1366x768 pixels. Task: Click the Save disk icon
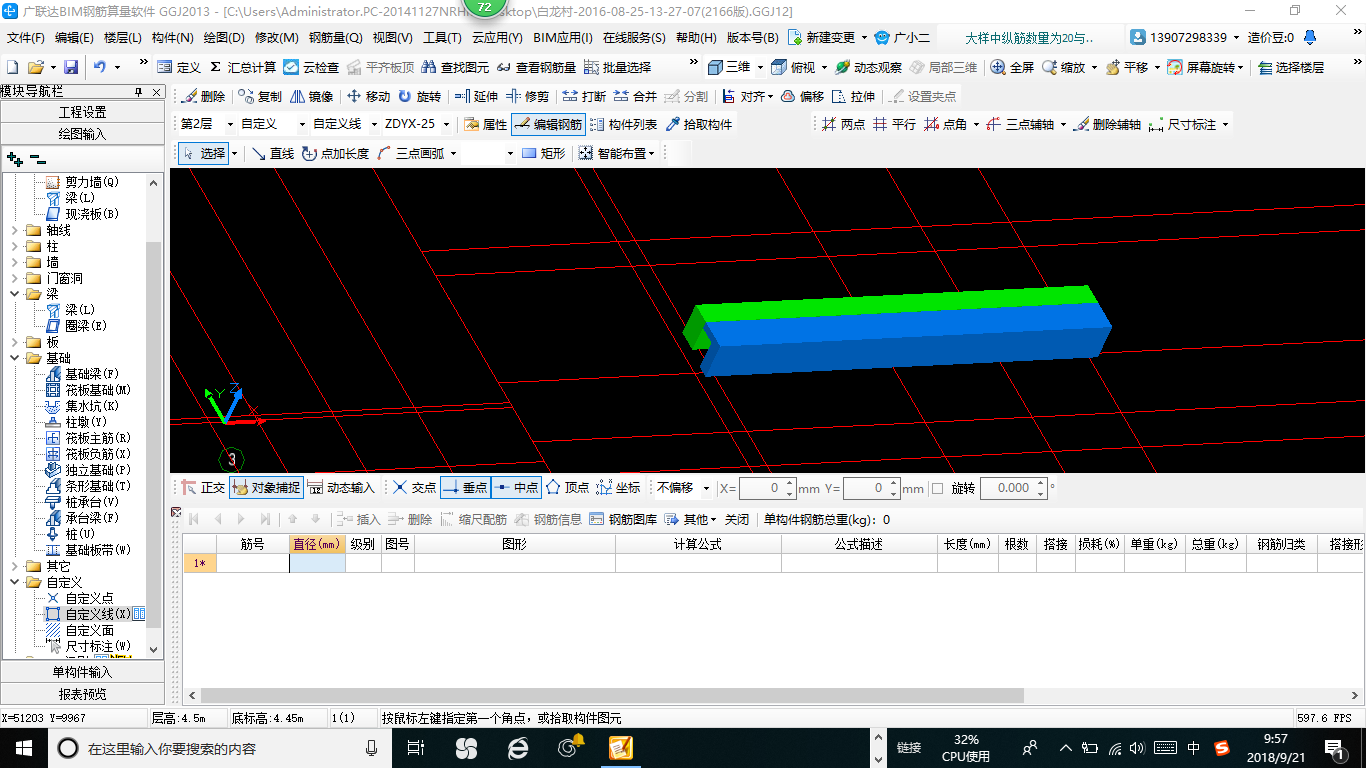pyautogui.click(x=71, y=67)
